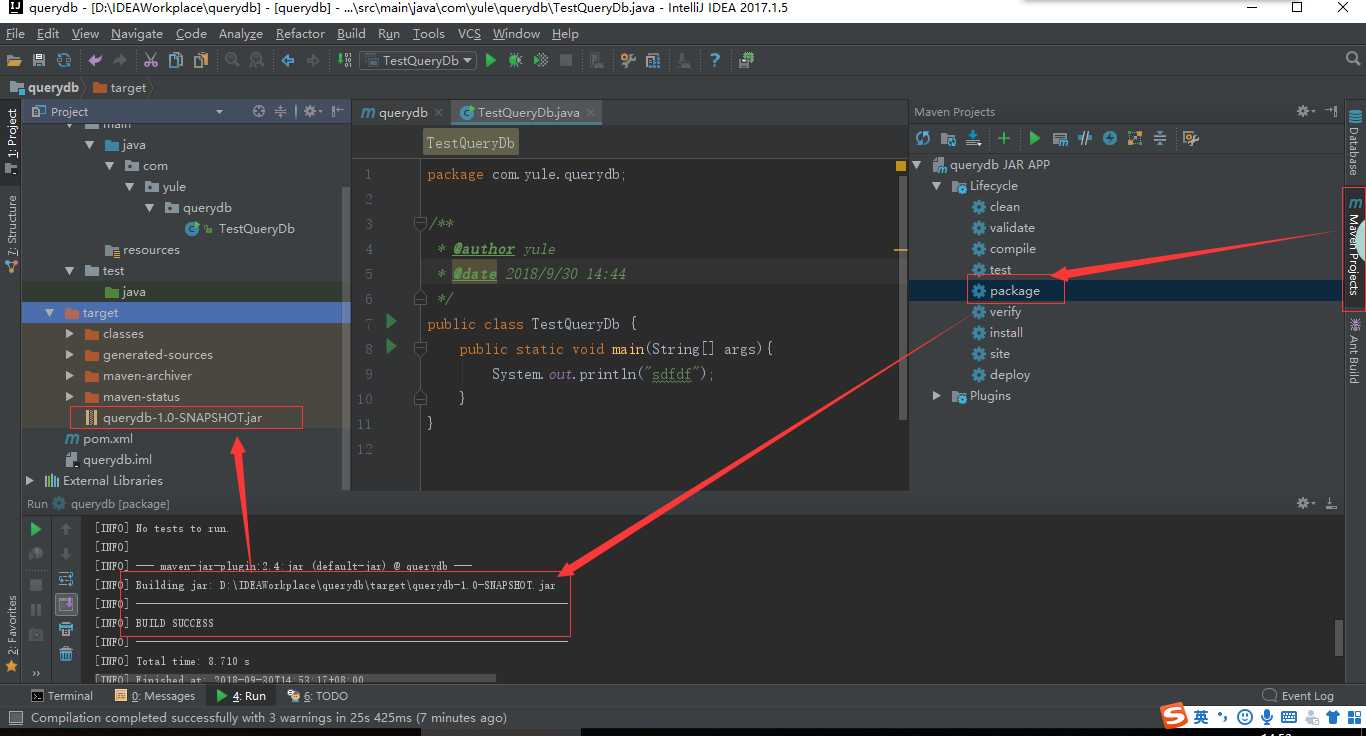Open the Build menu
1366x736 pixels.
(x=351, y=33)
